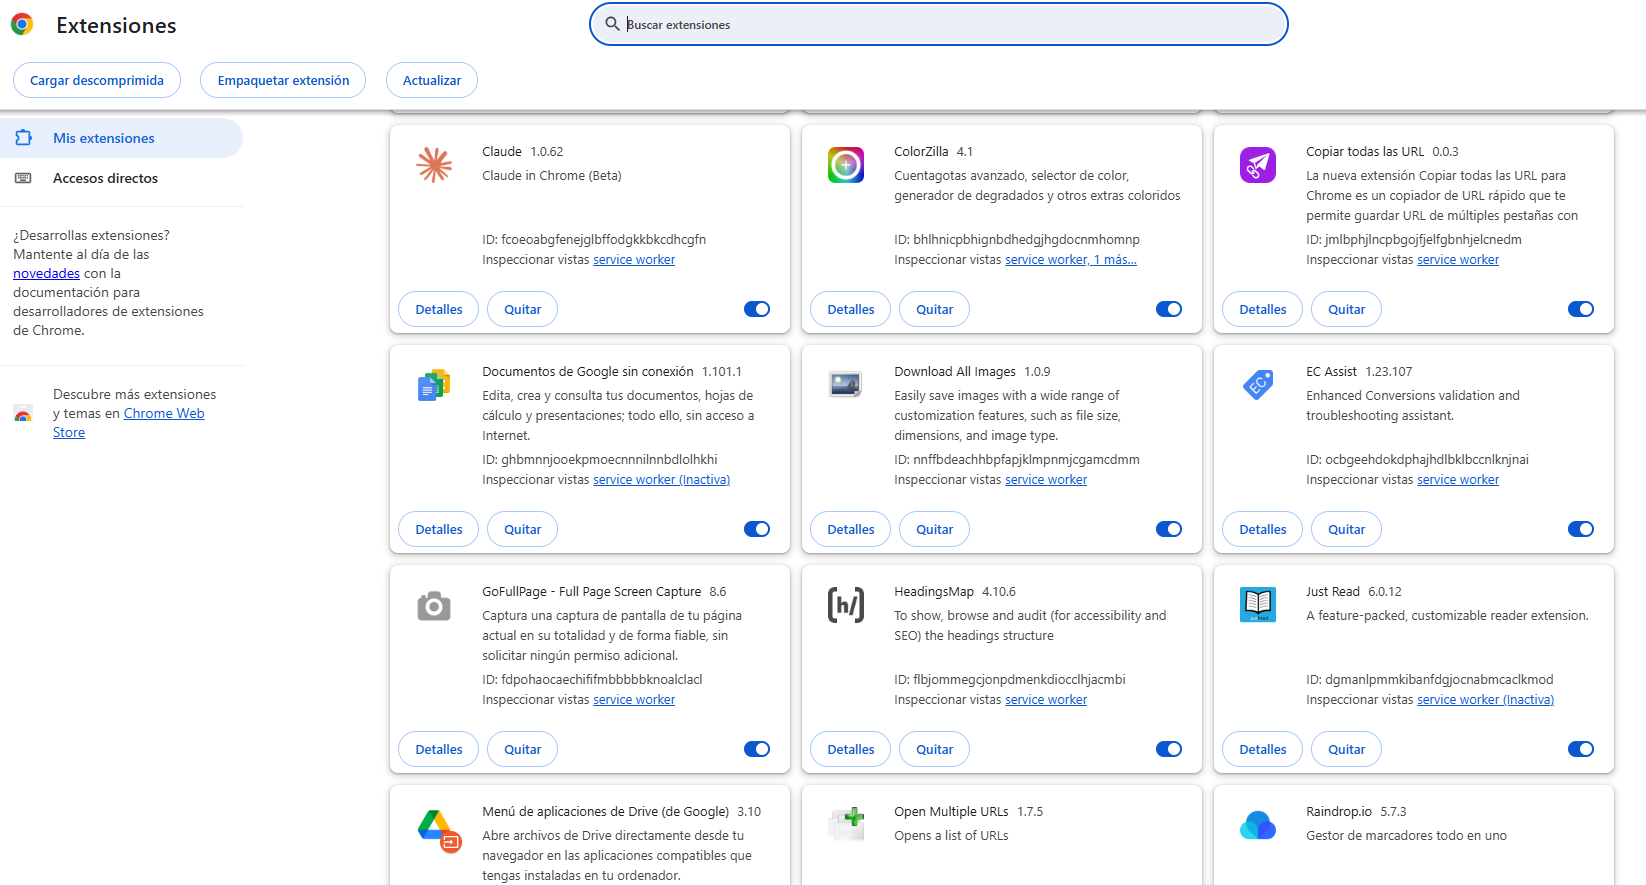Click the Just Read book icon

click(x=1258, y=605)
